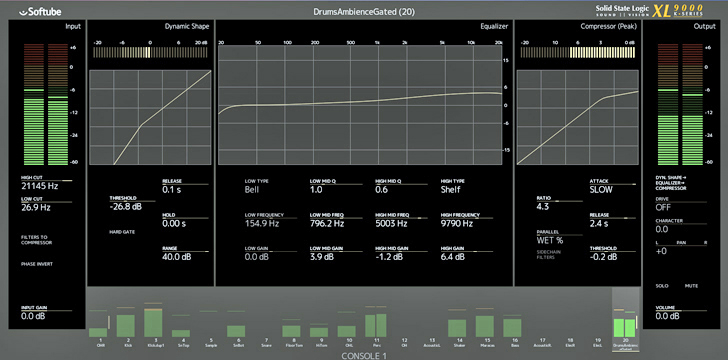Viewport: 728px width, 360px height.
Task: Adjust Character 0.0 value
Action: click(x=681, y=226)
